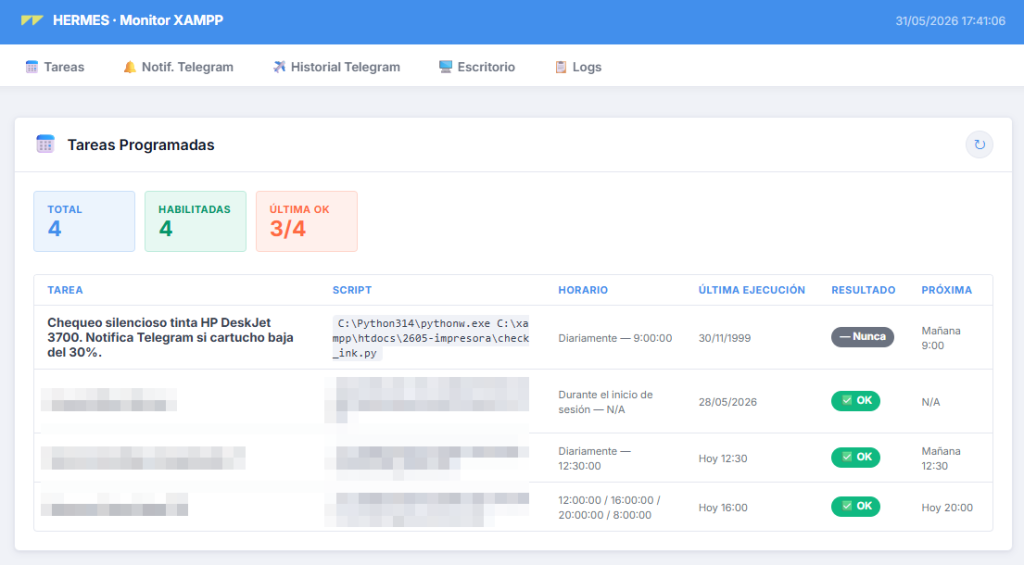Click the calendar icon of Tareas tab
1024x565 pixels.
coord(31,67)
